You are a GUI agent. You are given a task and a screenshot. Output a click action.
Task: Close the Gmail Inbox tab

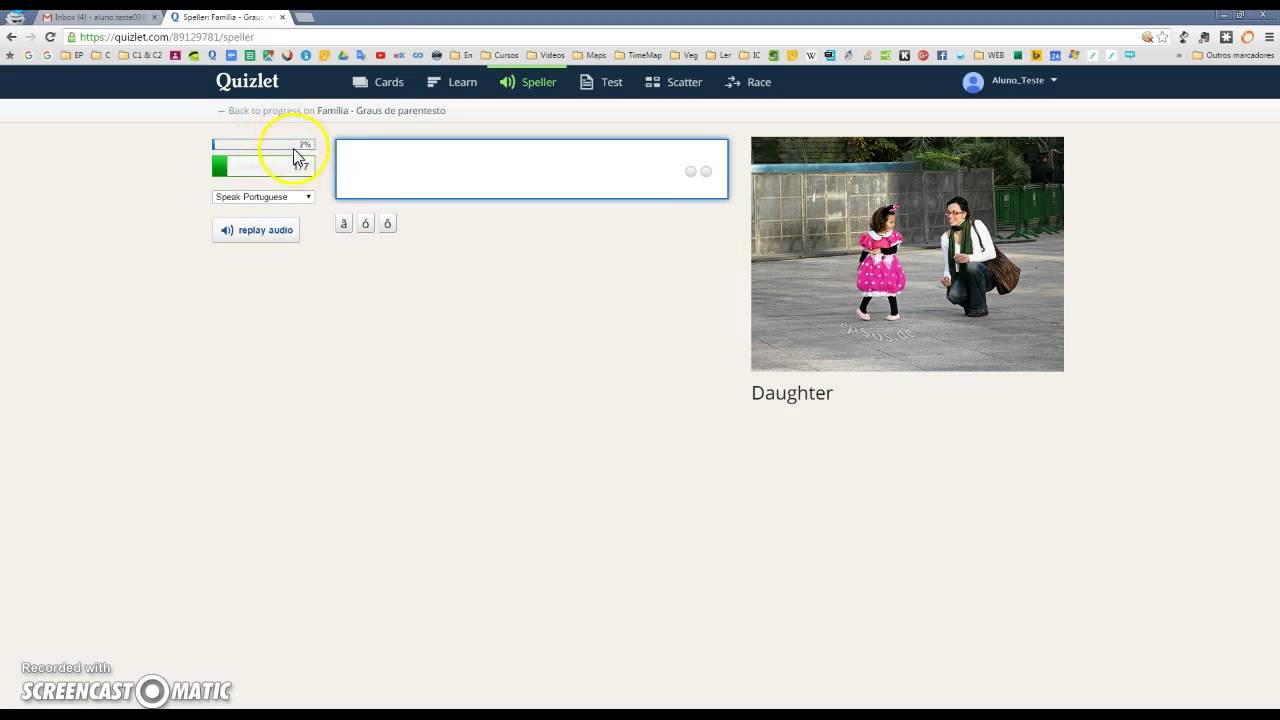154,17
